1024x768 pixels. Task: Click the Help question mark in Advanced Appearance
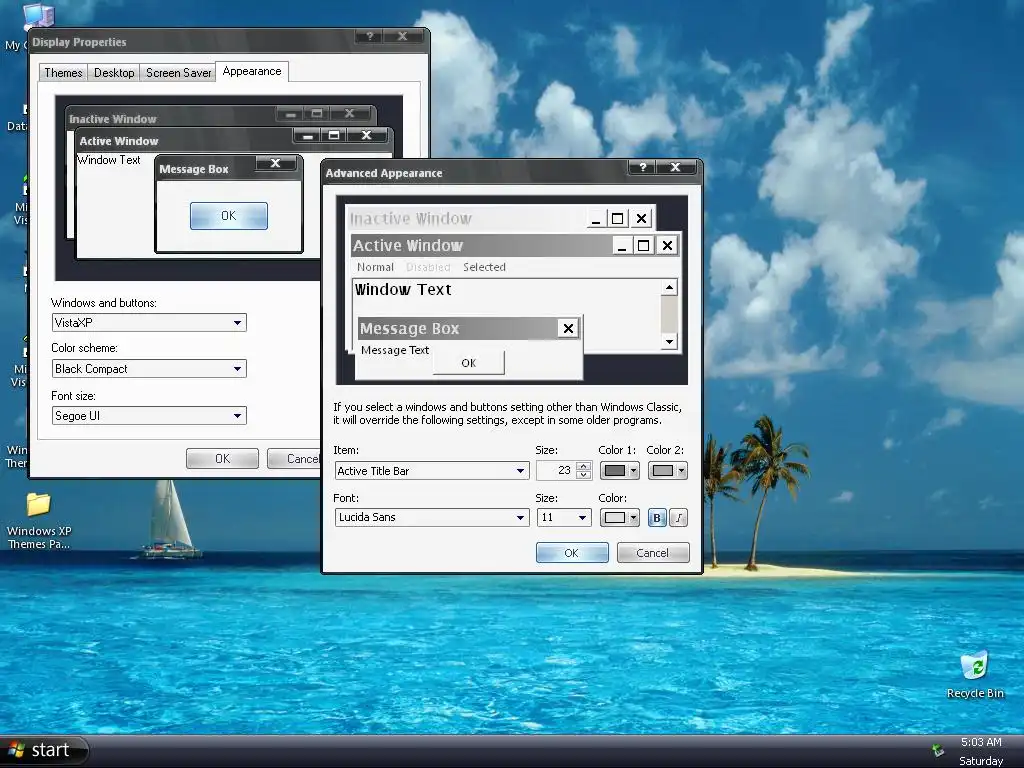[643, 167]
